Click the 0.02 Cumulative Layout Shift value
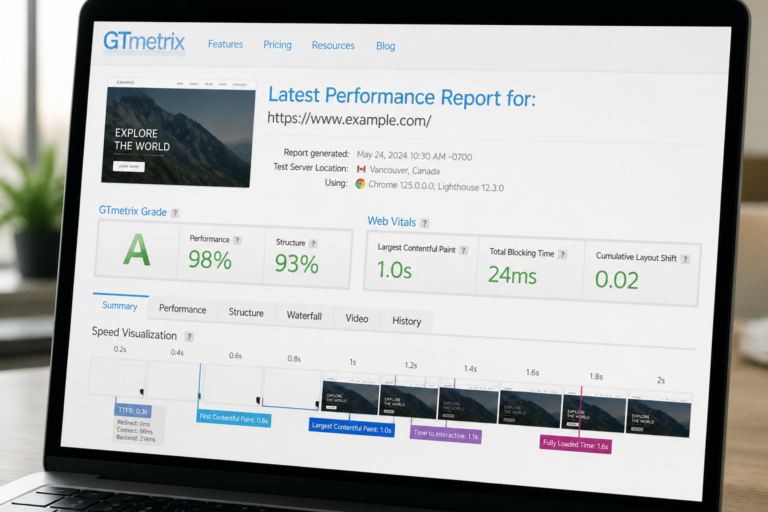 617,280
